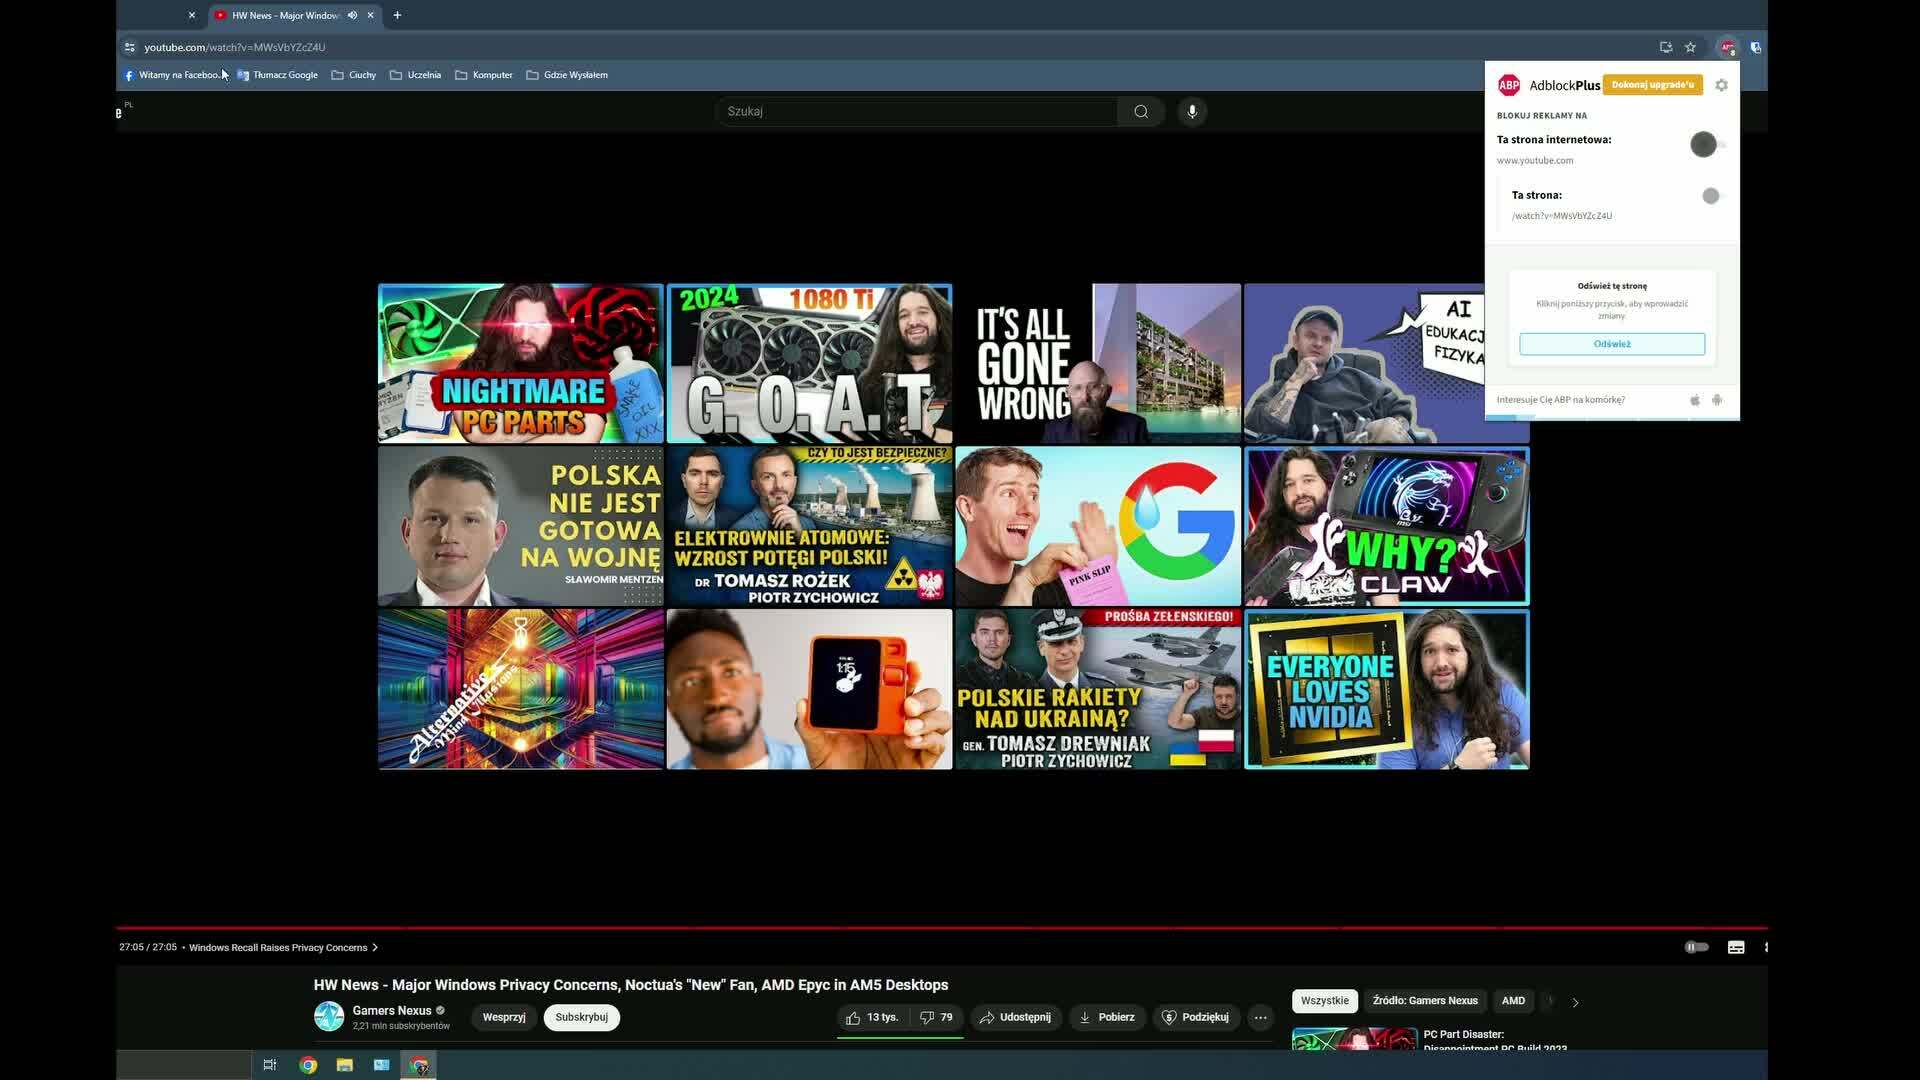Open the Komputer bookmarks folder
The height and width of the screenshot is (1080, 1920).
(x=484, y=75)
